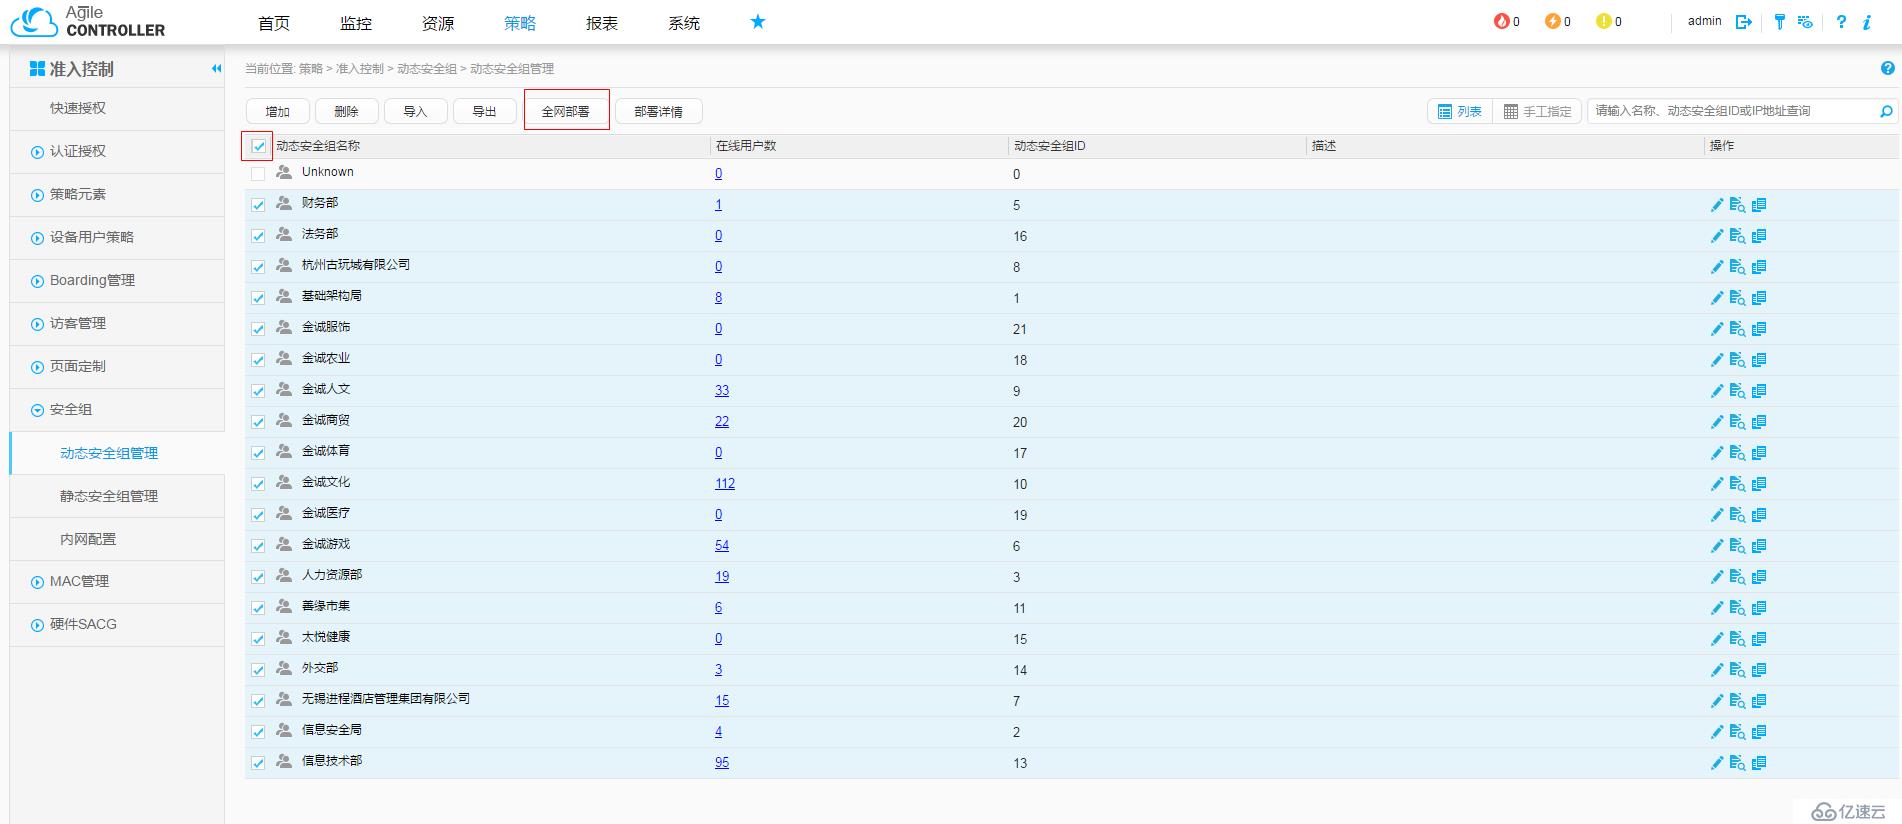Switch to the 手工指定 view tab
This screenshot has height=824, width=1902.
click(x=1537, y=111)
